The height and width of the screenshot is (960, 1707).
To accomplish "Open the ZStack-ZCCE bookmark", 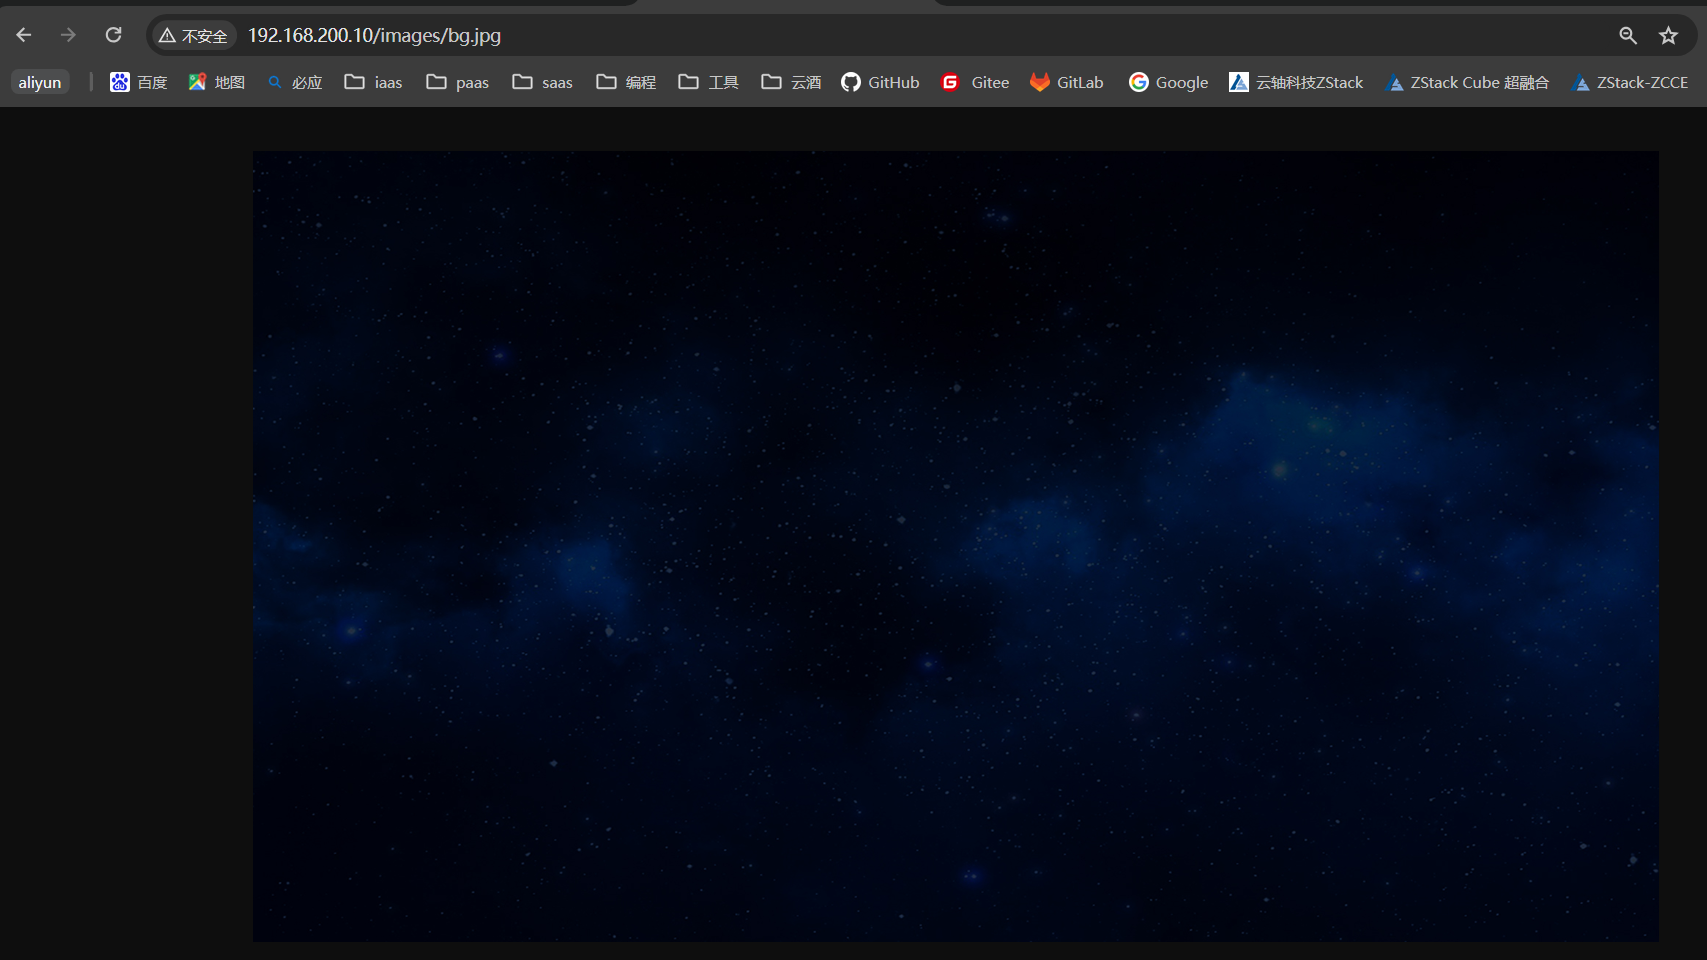I will tap(1631, 82).
